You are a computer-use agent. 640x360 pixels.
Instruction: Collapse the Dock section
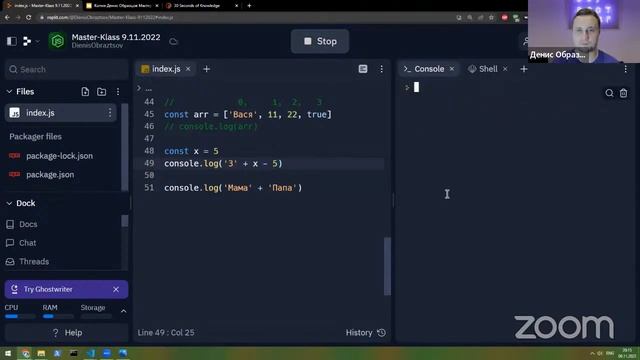coord(9,203)
